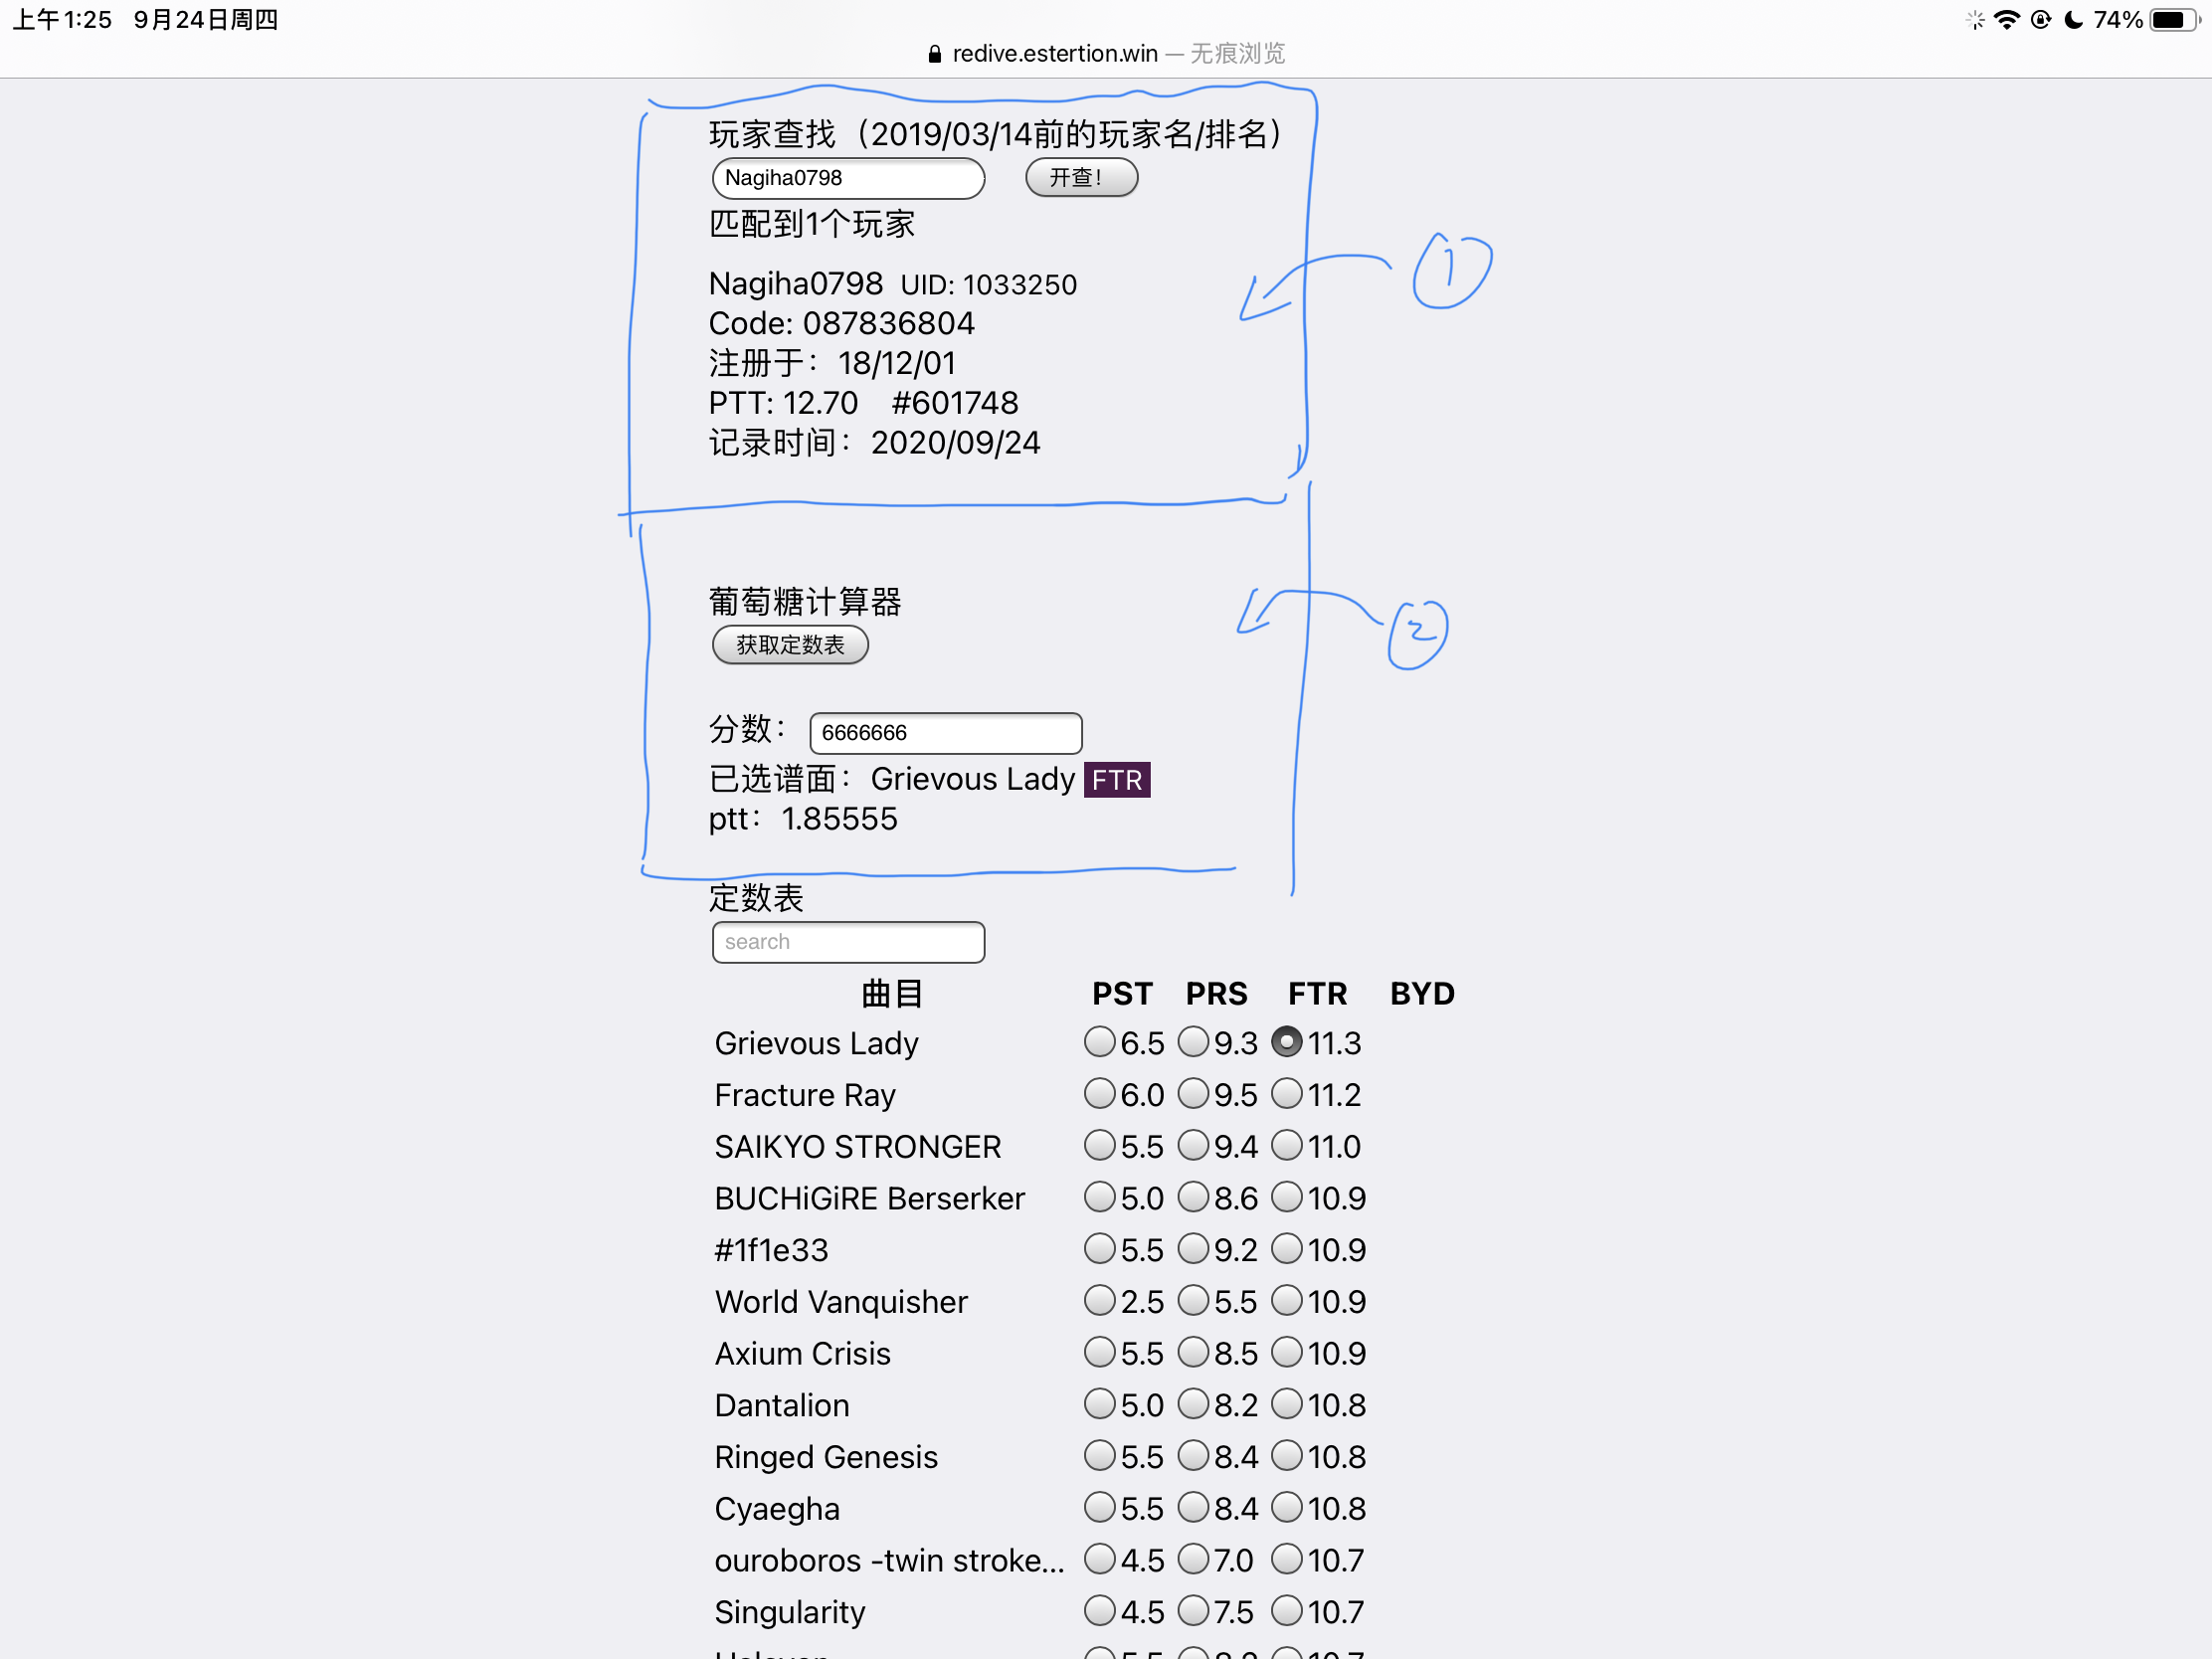Click the FTR difficulty radio button for Grievous Lady
Viewport: 2212px width, 1659px height.
(1287, 1042)
